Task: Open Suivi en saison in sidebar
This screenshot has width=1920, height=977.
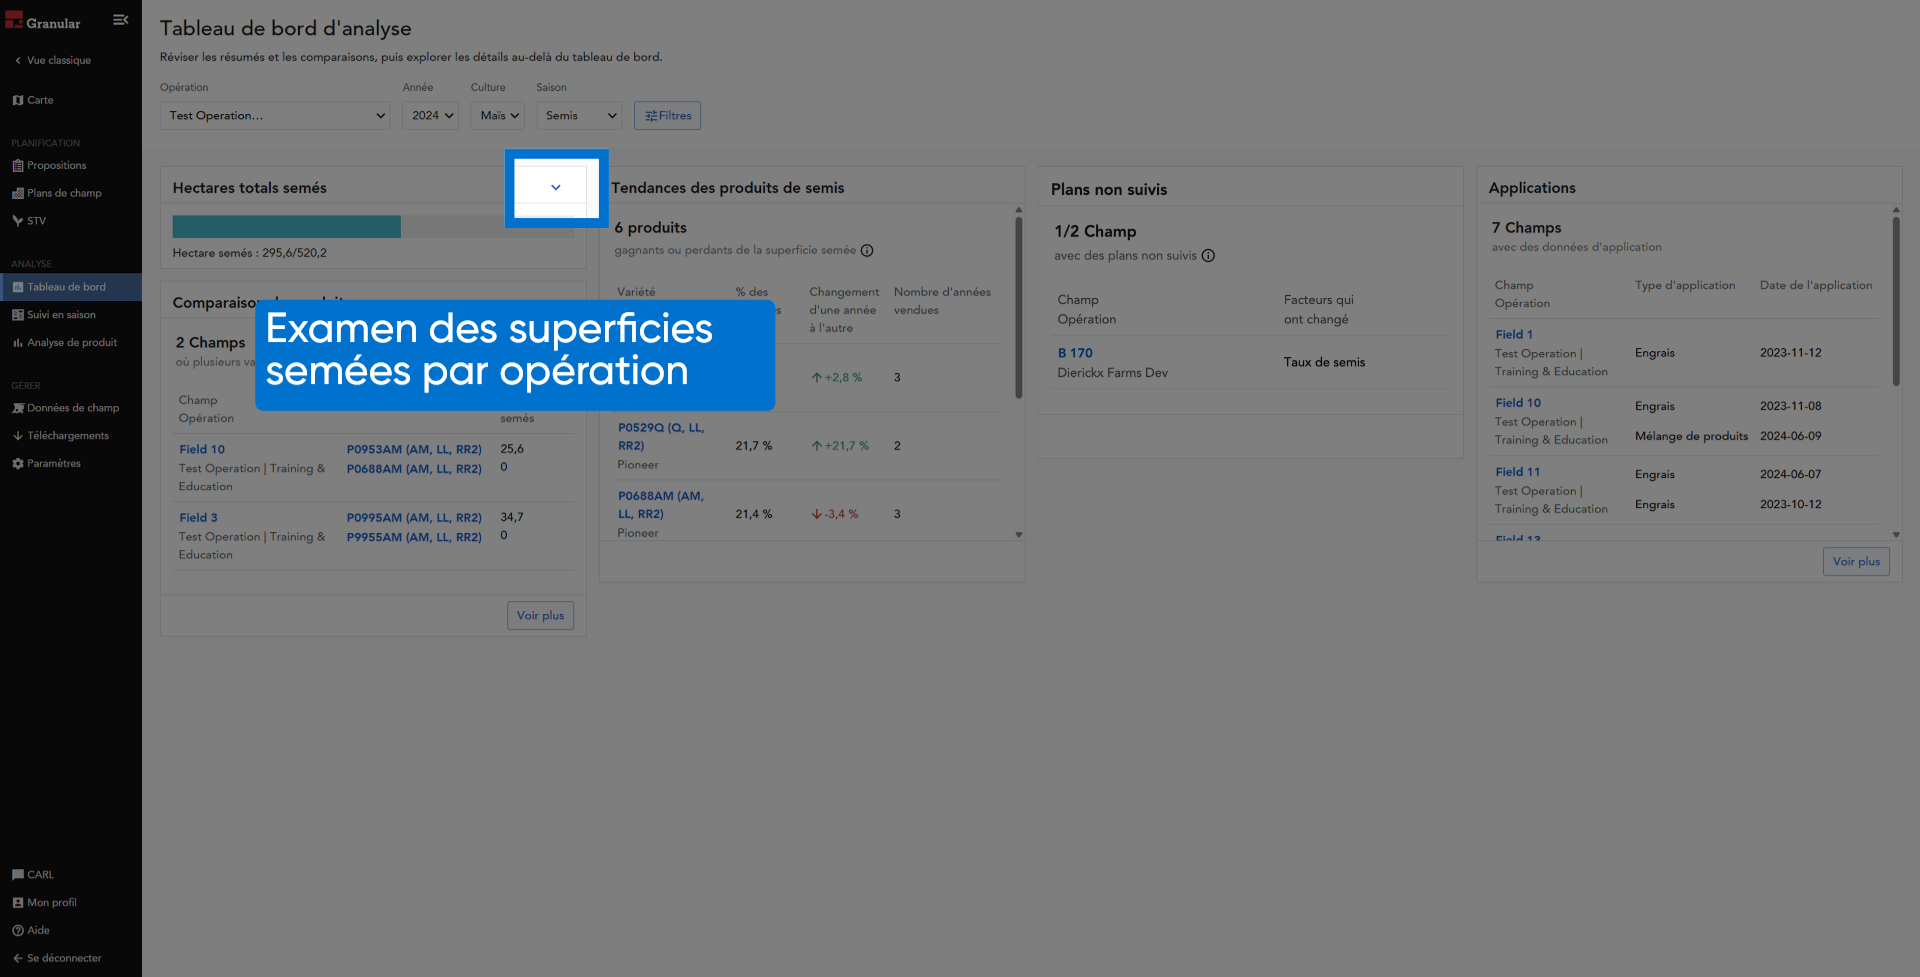Action: coord(71,315)
